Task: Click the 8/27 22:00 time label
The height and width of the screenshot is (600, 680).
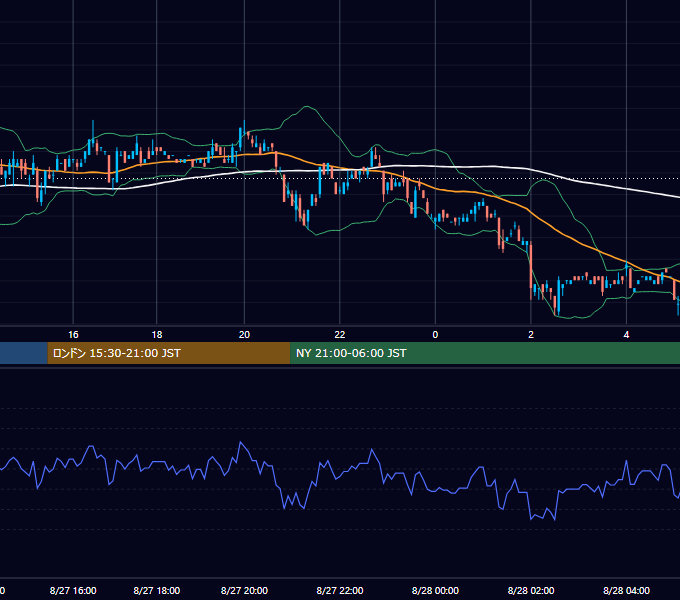Action: (x=340, y=590)
